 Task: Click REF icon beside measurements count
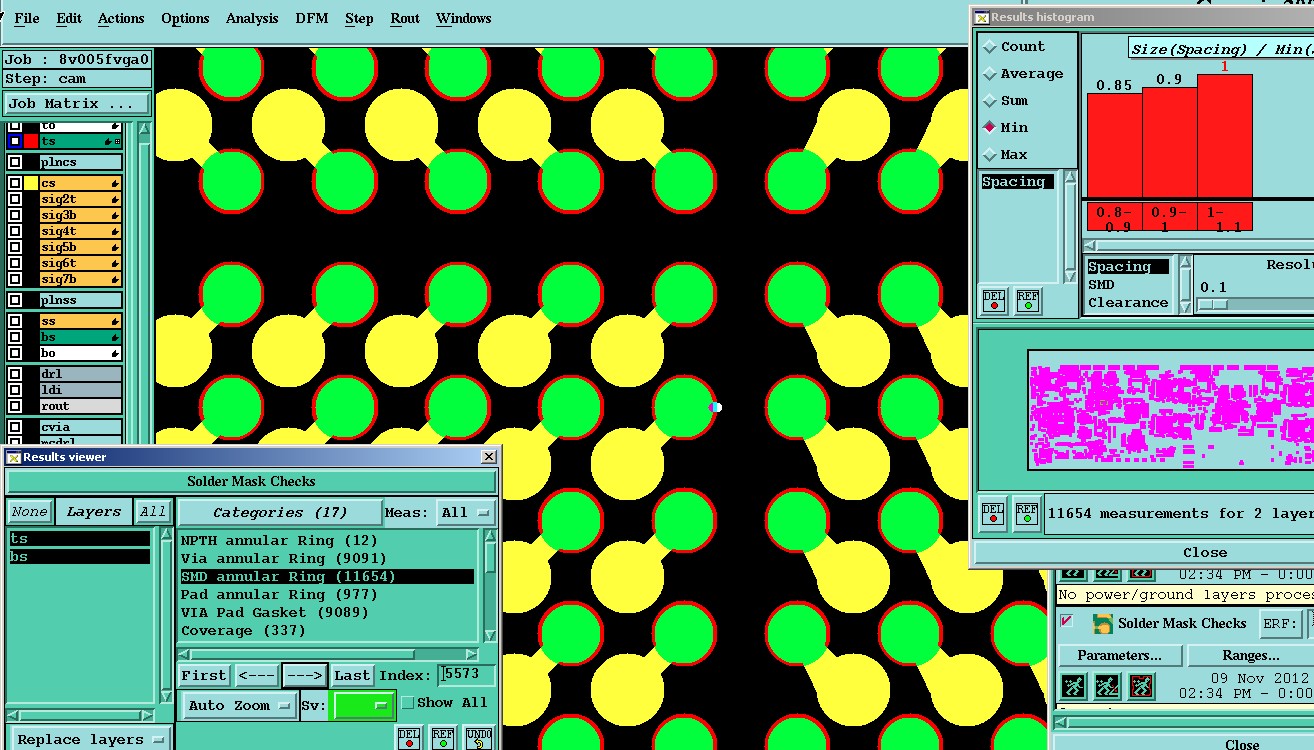pos(1027,513)
